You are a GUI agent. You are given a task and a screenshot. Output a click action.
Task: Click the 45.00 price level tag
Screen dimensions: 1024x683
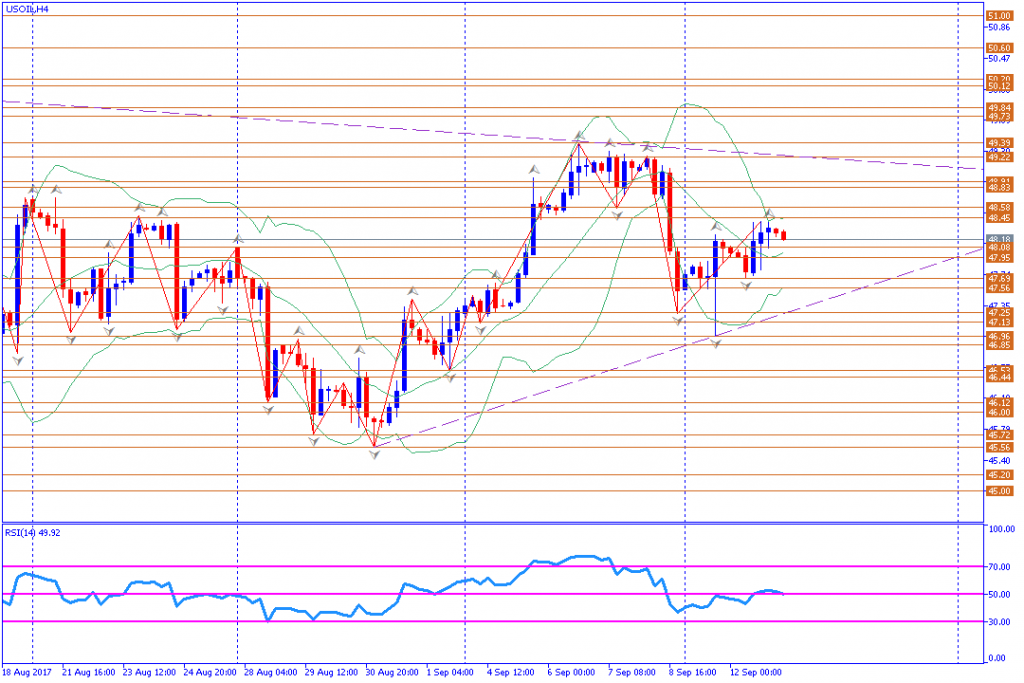point(999,491)
